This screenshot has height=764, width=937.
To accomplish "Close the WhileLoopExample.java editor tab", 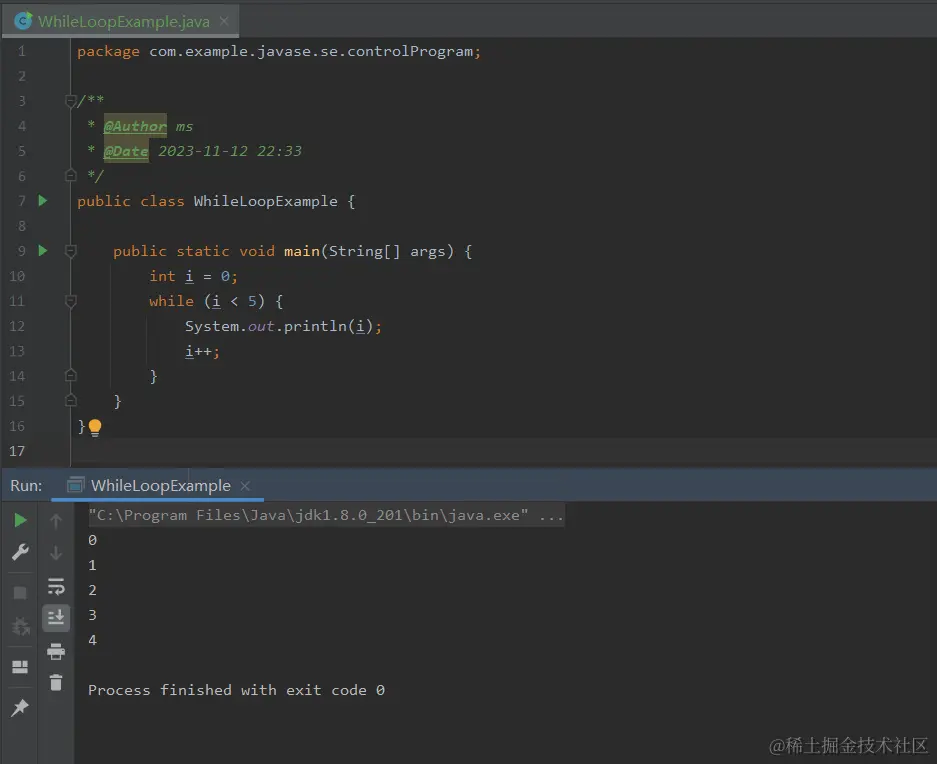I will point(224,21).
